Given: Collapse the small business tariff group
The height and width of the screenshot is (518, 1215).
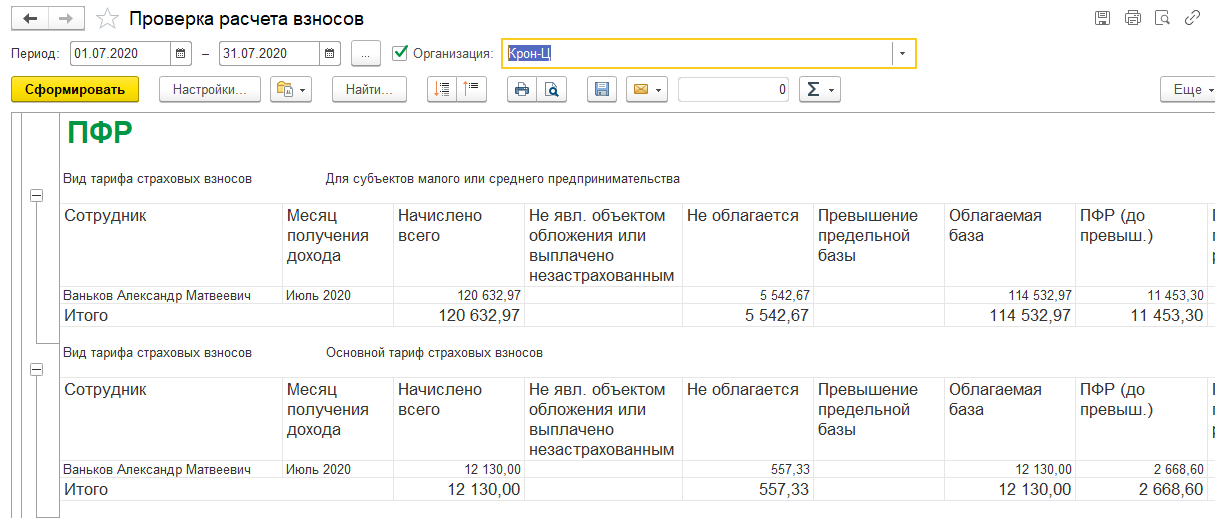Looking at the screenshot, I should [37, 196].
